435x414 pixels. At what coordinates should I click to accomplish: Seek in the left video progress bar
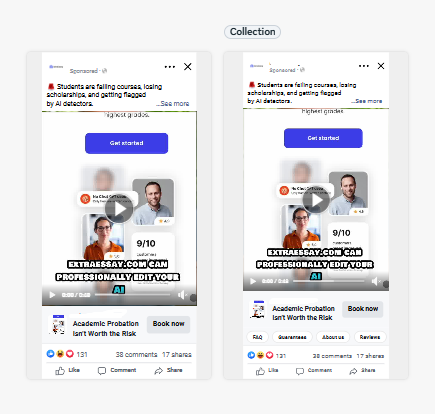(133, 295)
